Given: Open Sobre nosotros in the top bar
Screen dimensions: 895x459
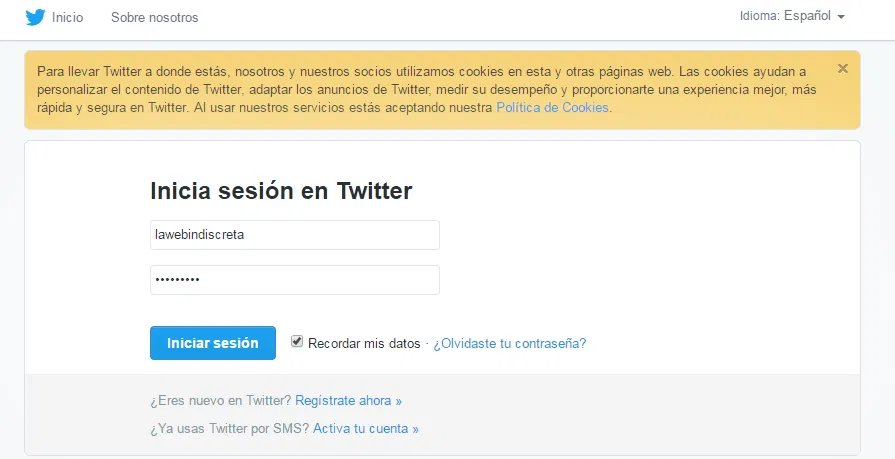Looking at the screenshot, I should (x=154, y=18).
